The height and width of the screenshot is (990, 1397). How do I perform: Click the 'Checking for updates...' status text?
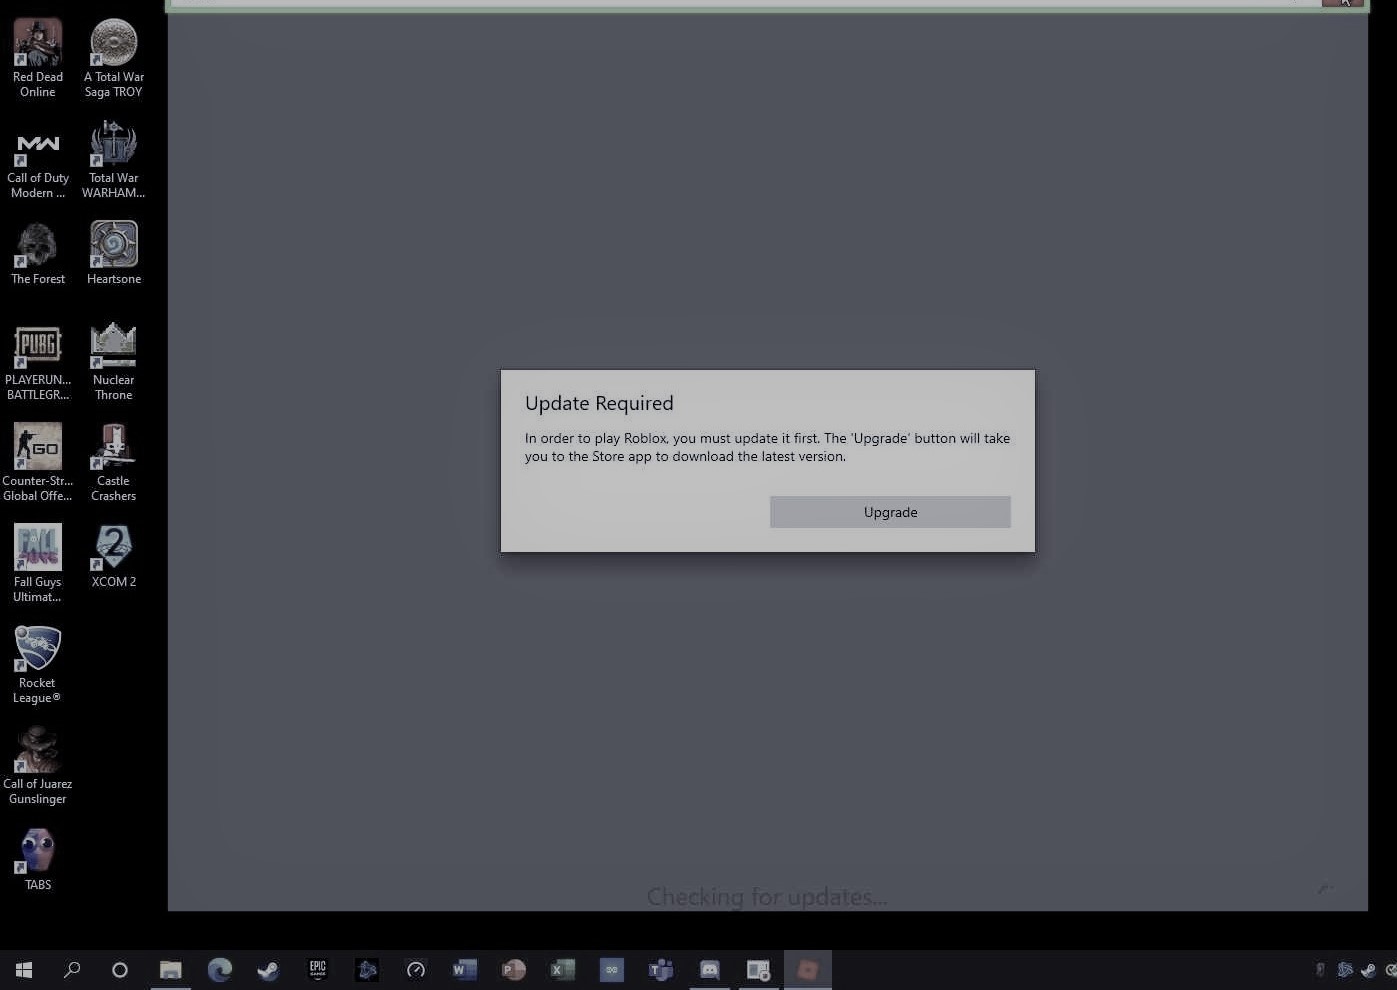(767, 897)
